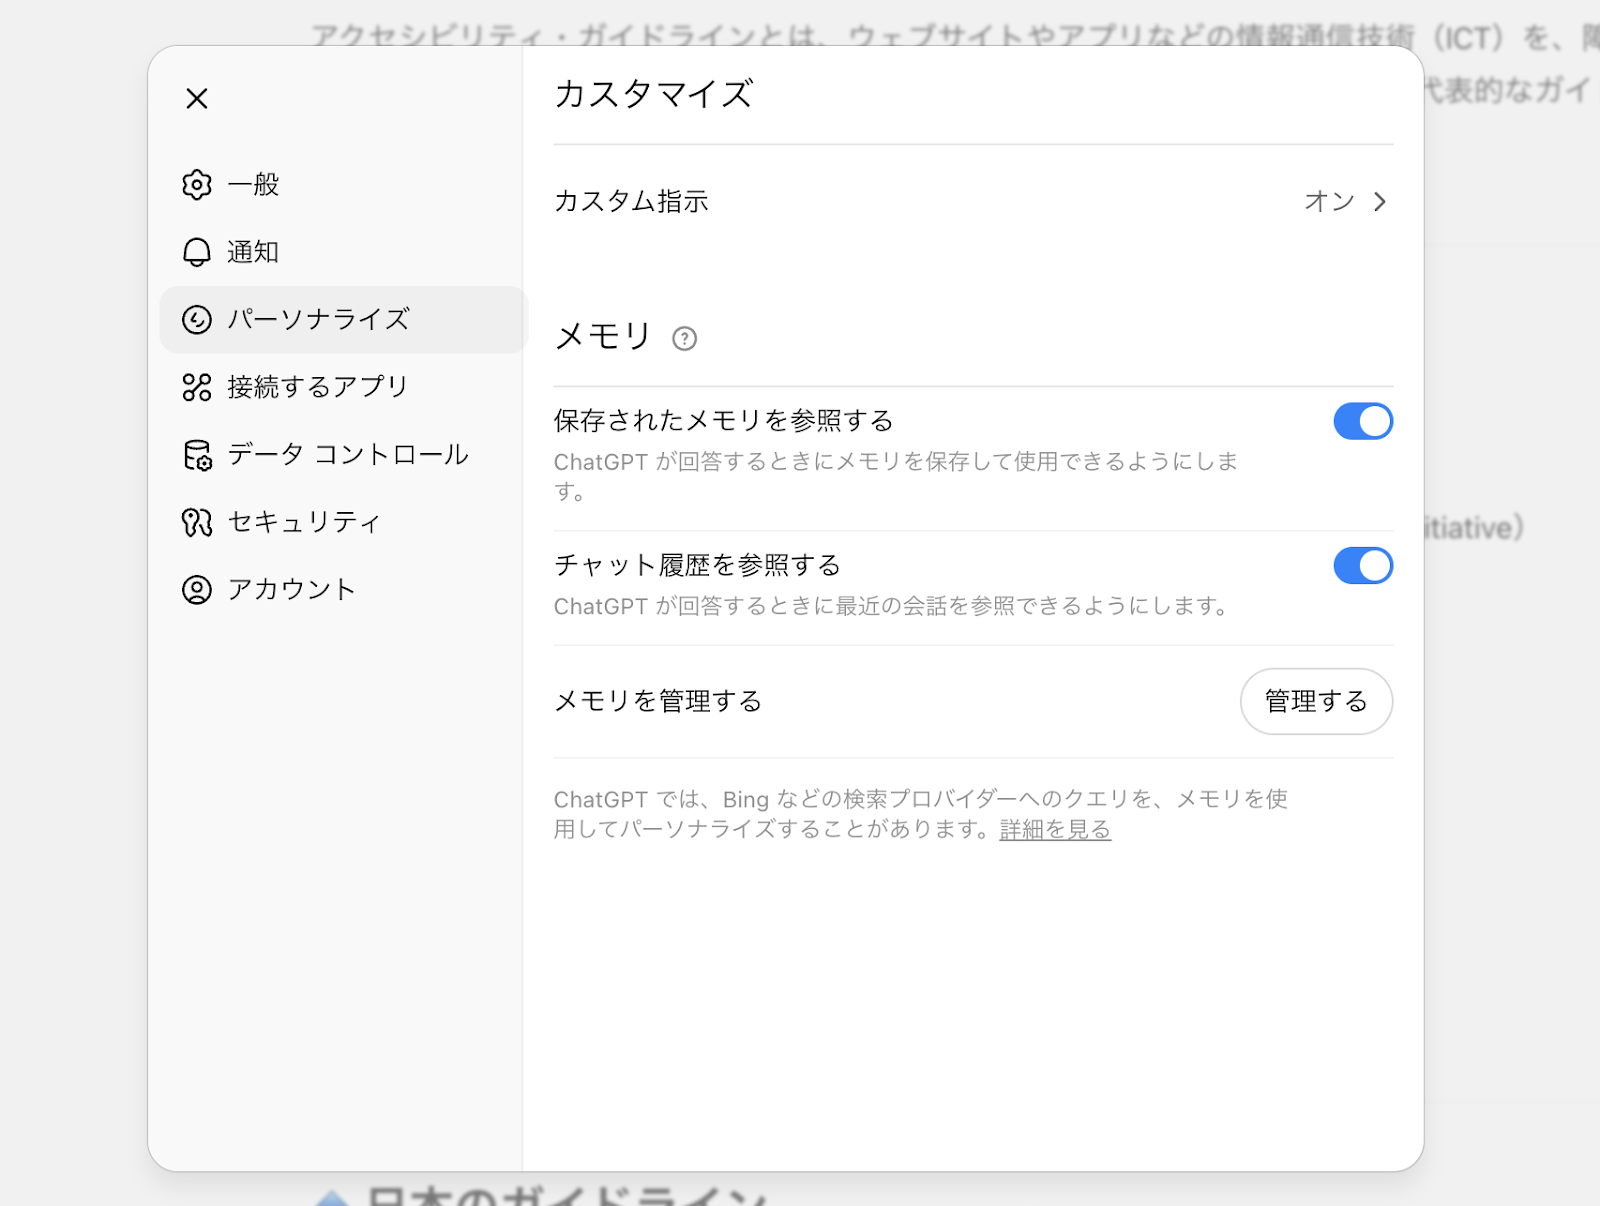Screen dimensions: 1600x1206
Task: Toggle the saved memory switch off
Action: click(x=1364, y=421)
